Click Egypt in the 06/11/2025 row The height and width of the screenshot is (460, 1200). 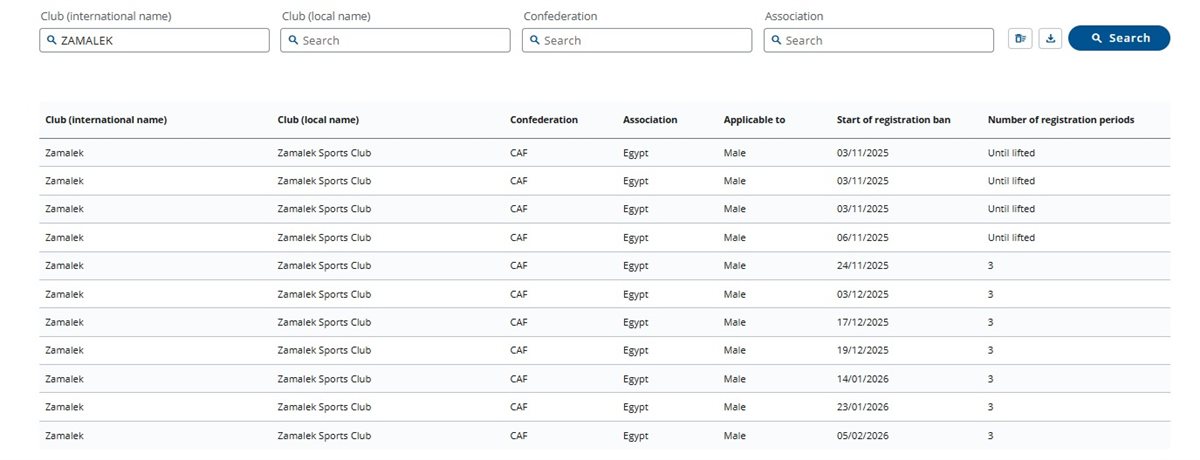coord(636,238)
